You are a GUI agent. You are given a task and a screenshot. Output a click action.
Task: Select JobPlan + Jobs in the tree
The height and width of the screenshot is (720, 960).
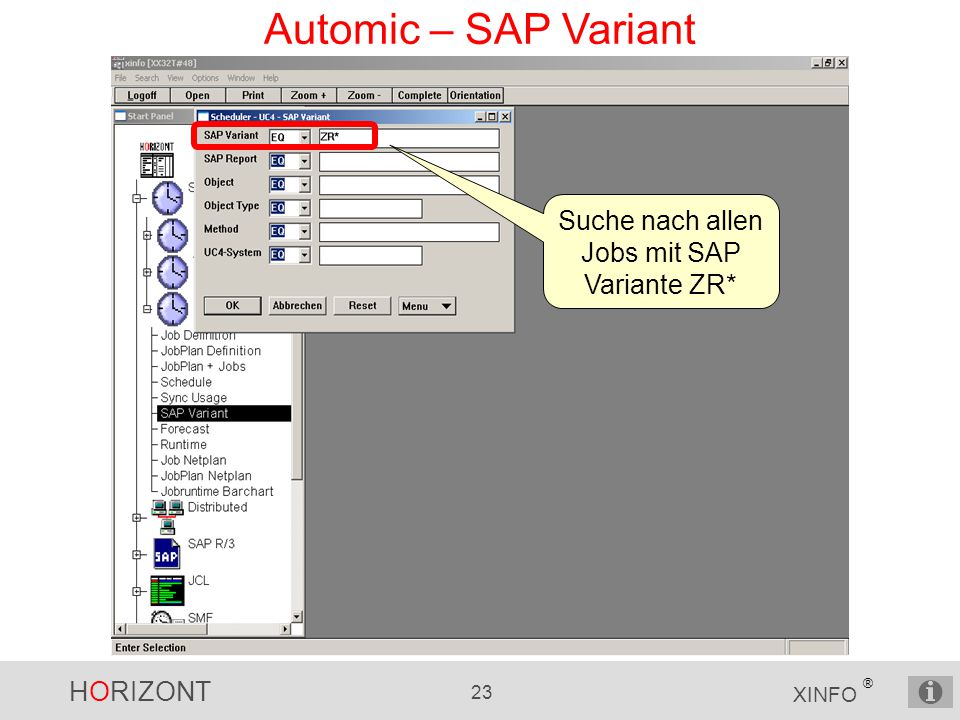click(x=203, y=367)
